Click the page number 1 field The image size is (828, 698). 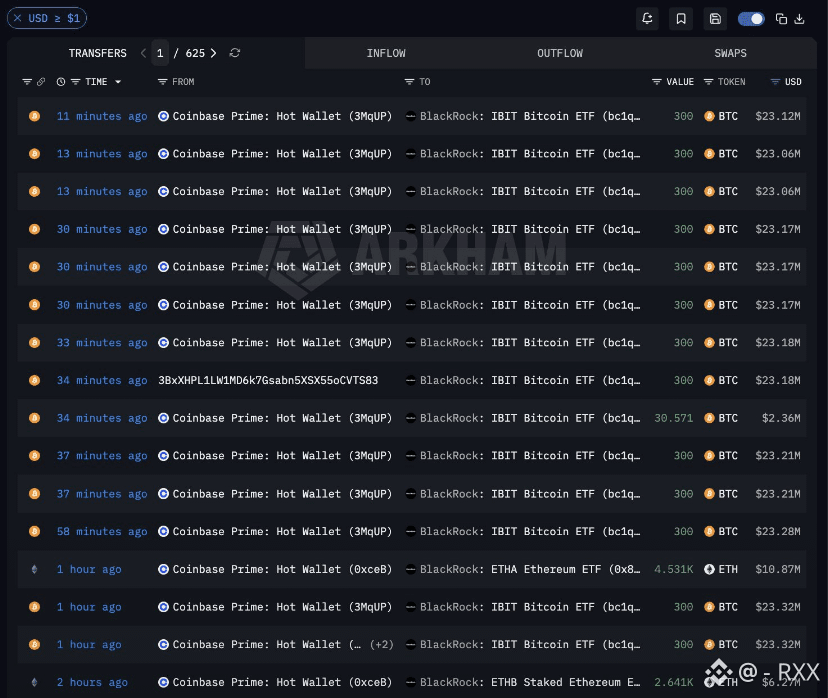[160, 53]
